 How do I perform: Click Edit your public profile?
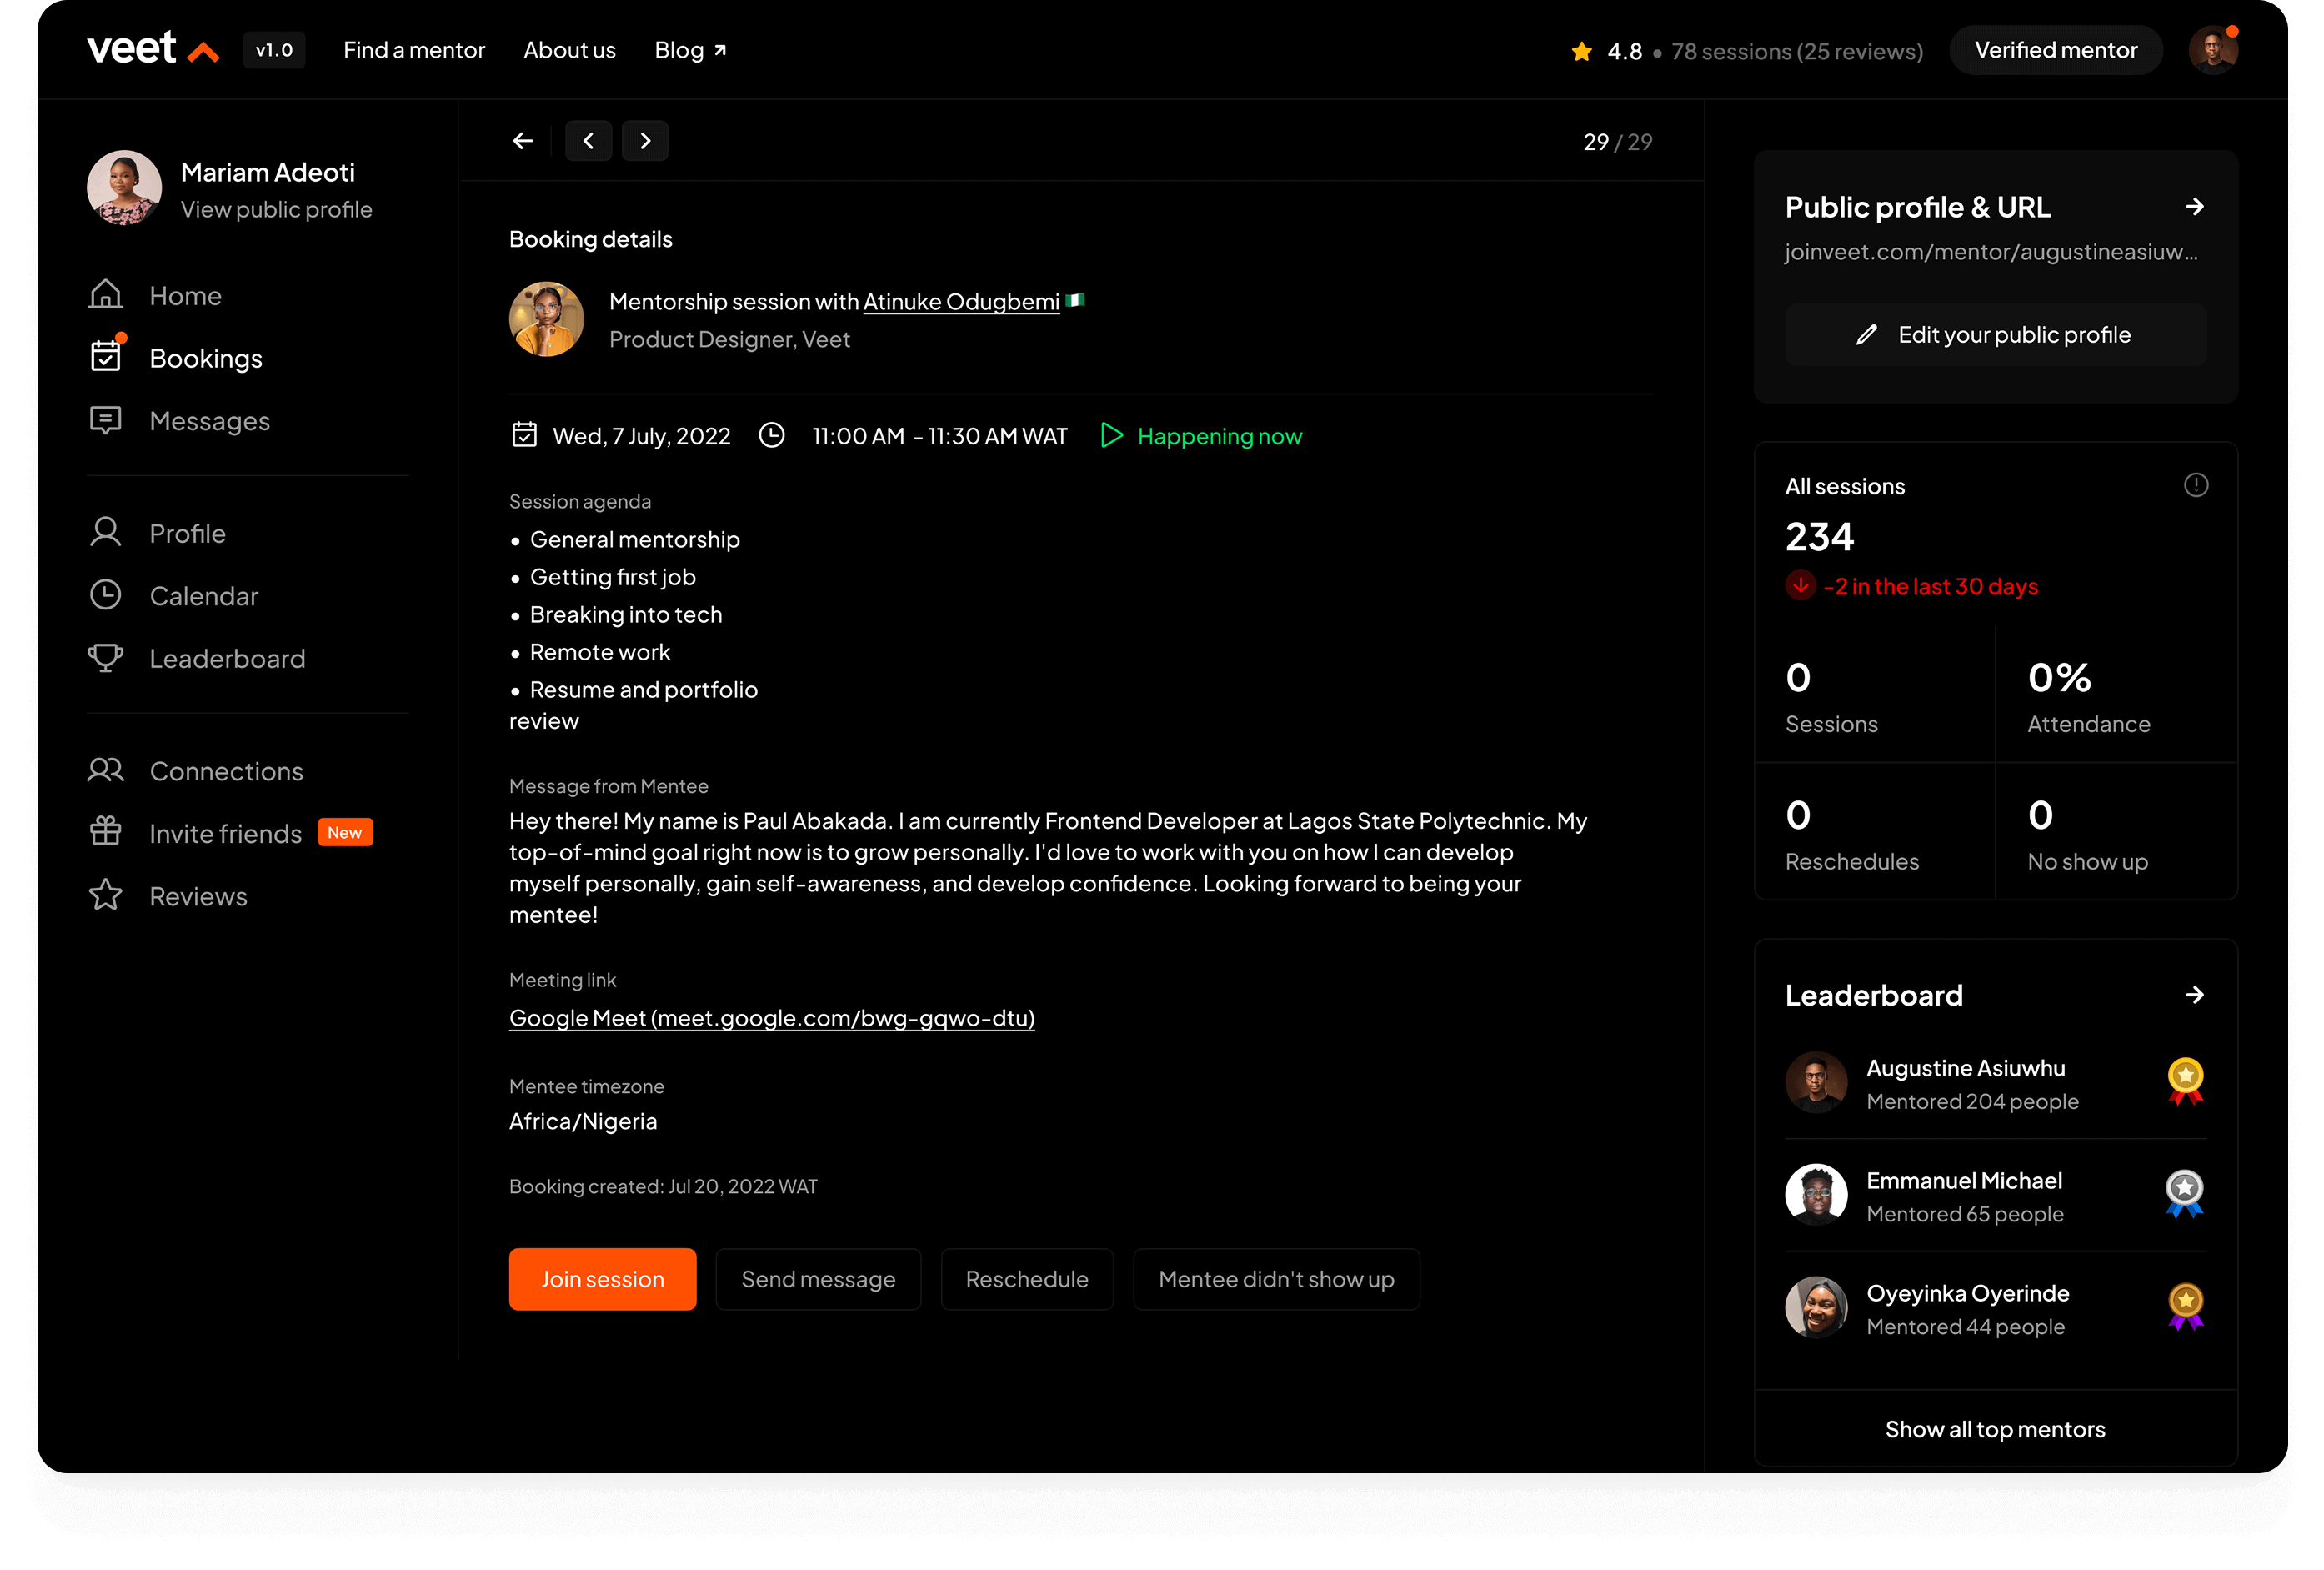point(1995,335)
